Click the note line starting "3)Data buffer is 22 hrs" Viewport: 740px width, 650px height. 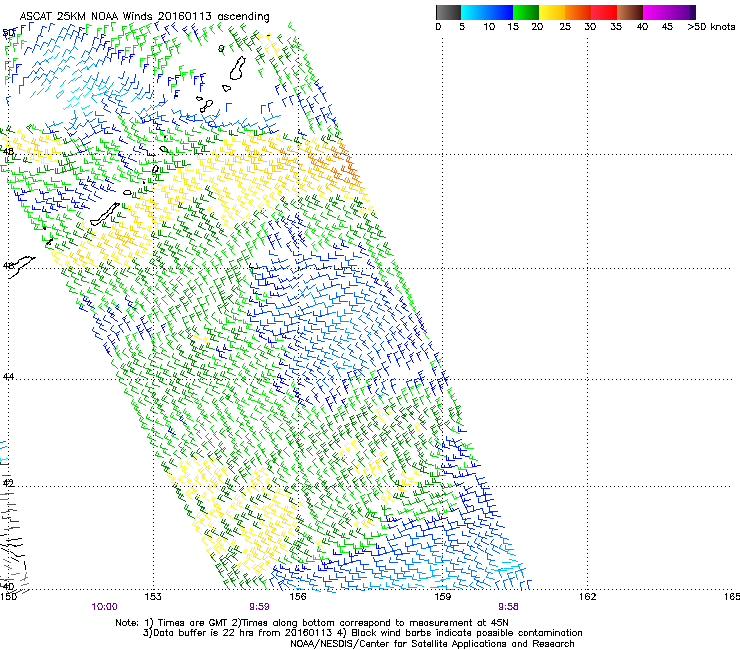coord(362,633)
